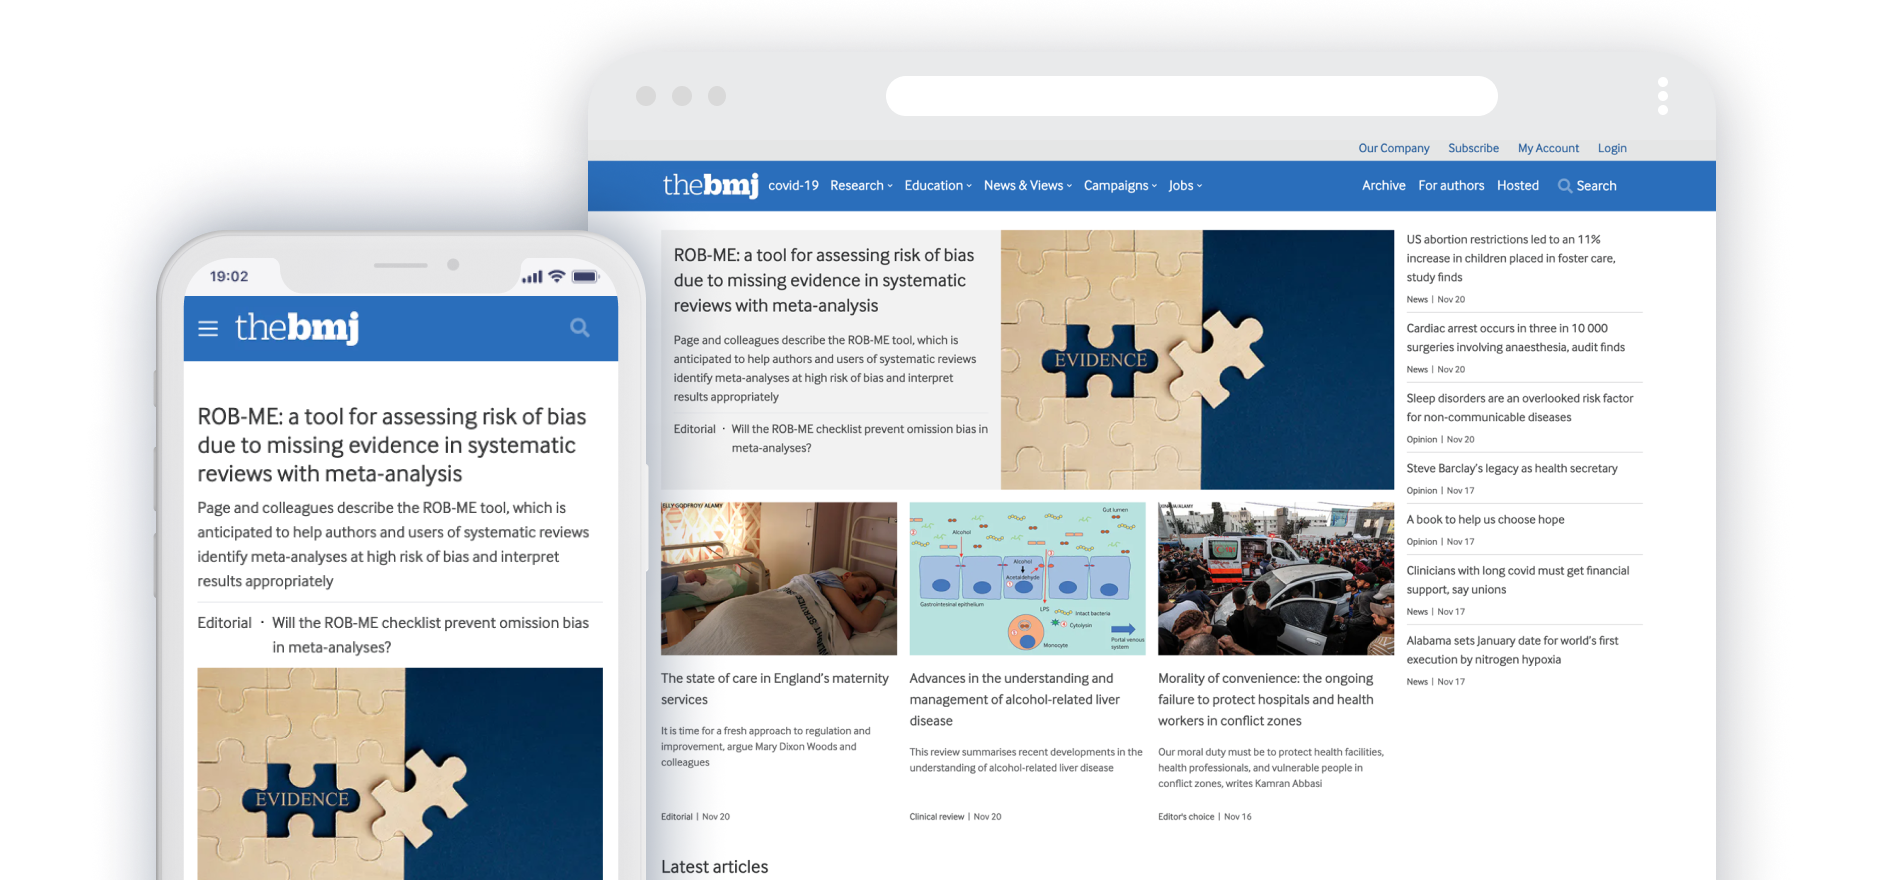Expand the Research dropdown menu

(x=861, y=186)
